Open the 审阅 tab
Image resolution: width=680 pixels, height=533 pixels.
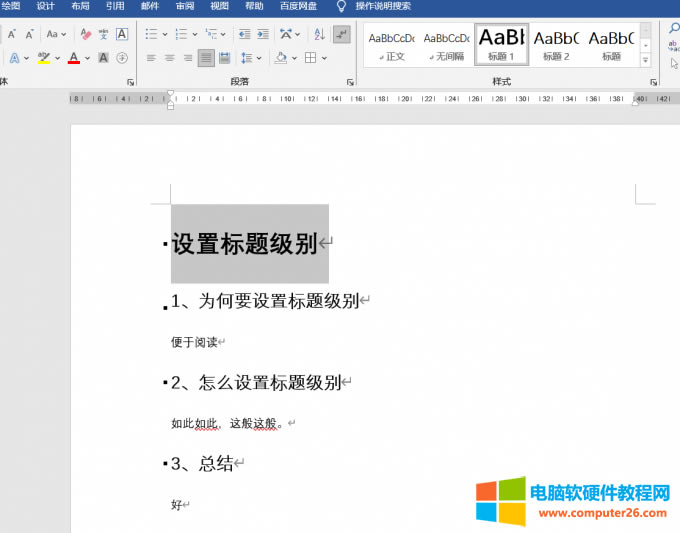click(x=185, y=6)
